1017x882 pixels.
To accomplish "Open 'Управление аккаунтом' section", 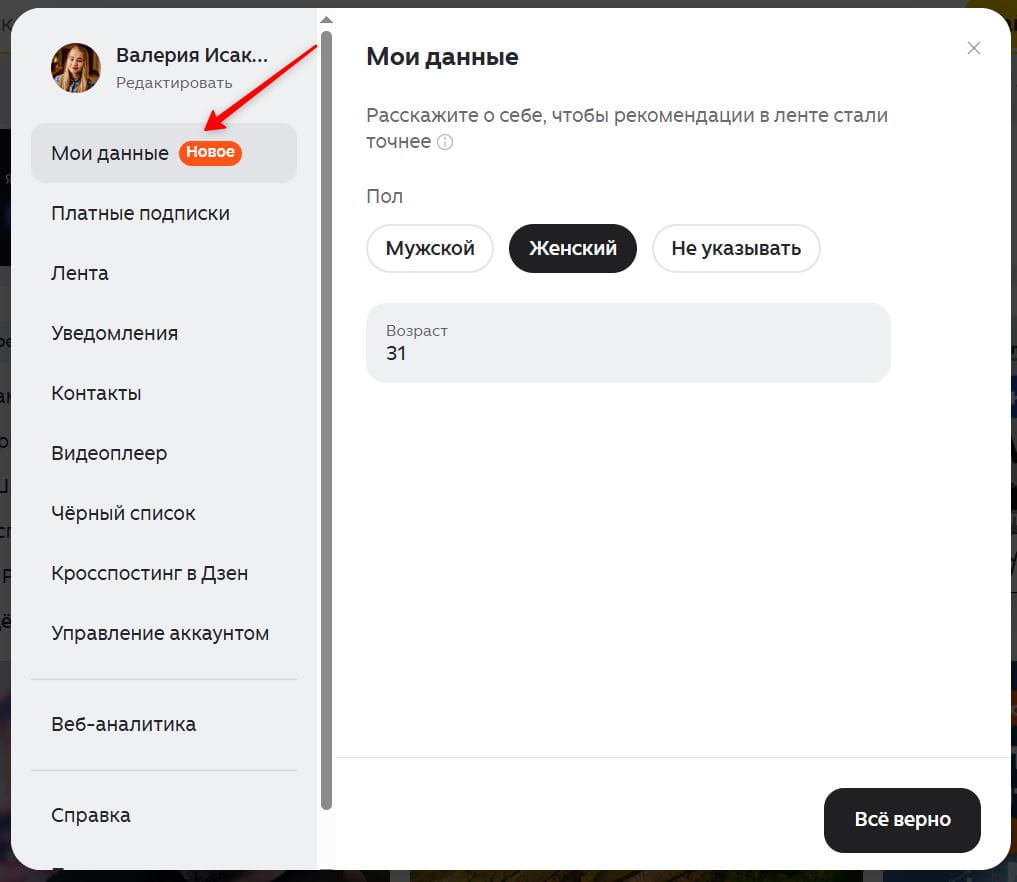I will 163,633.
